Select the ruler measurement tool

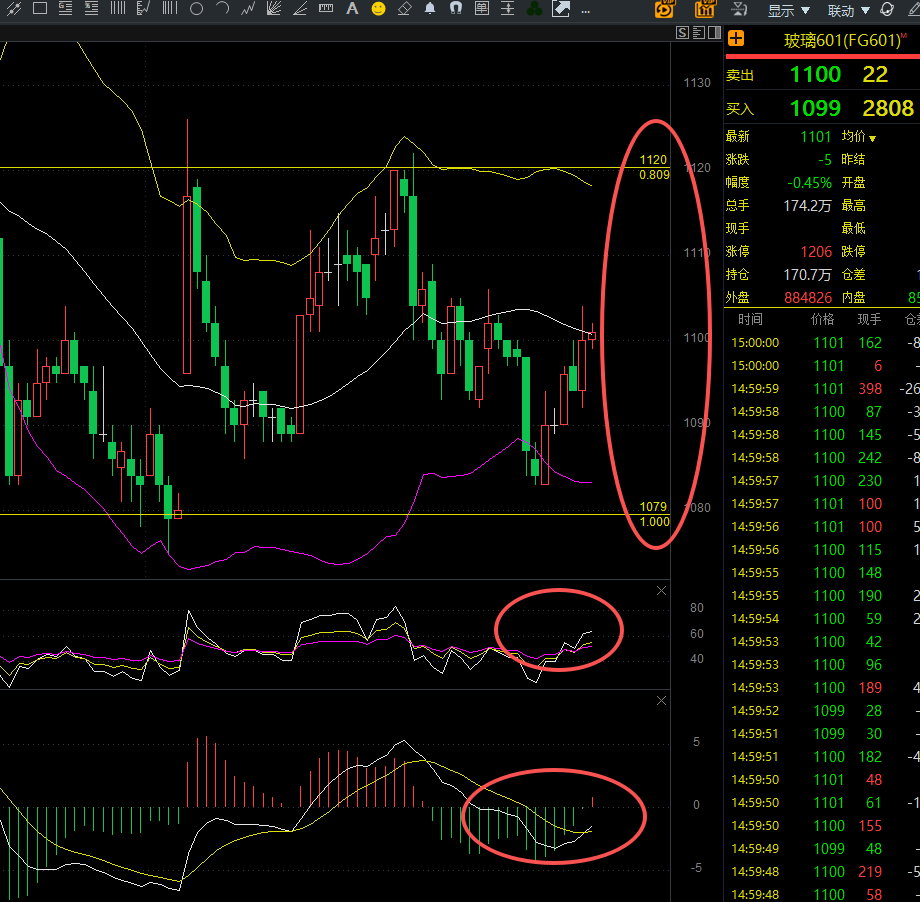click(326, 8)
